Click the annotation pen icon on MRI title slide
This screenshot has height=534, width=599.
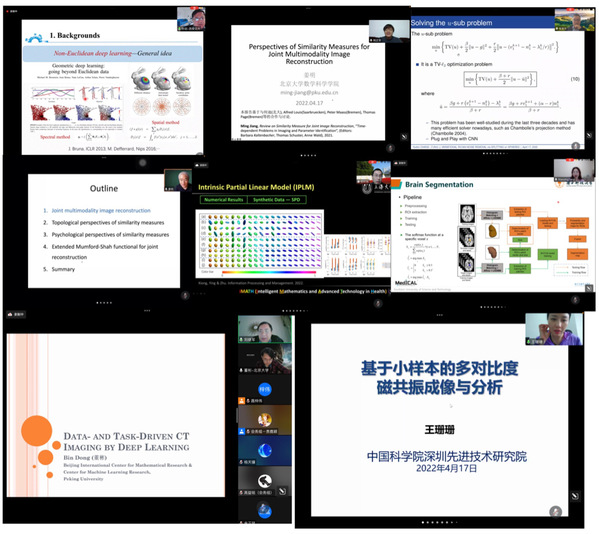click(575, 496)
